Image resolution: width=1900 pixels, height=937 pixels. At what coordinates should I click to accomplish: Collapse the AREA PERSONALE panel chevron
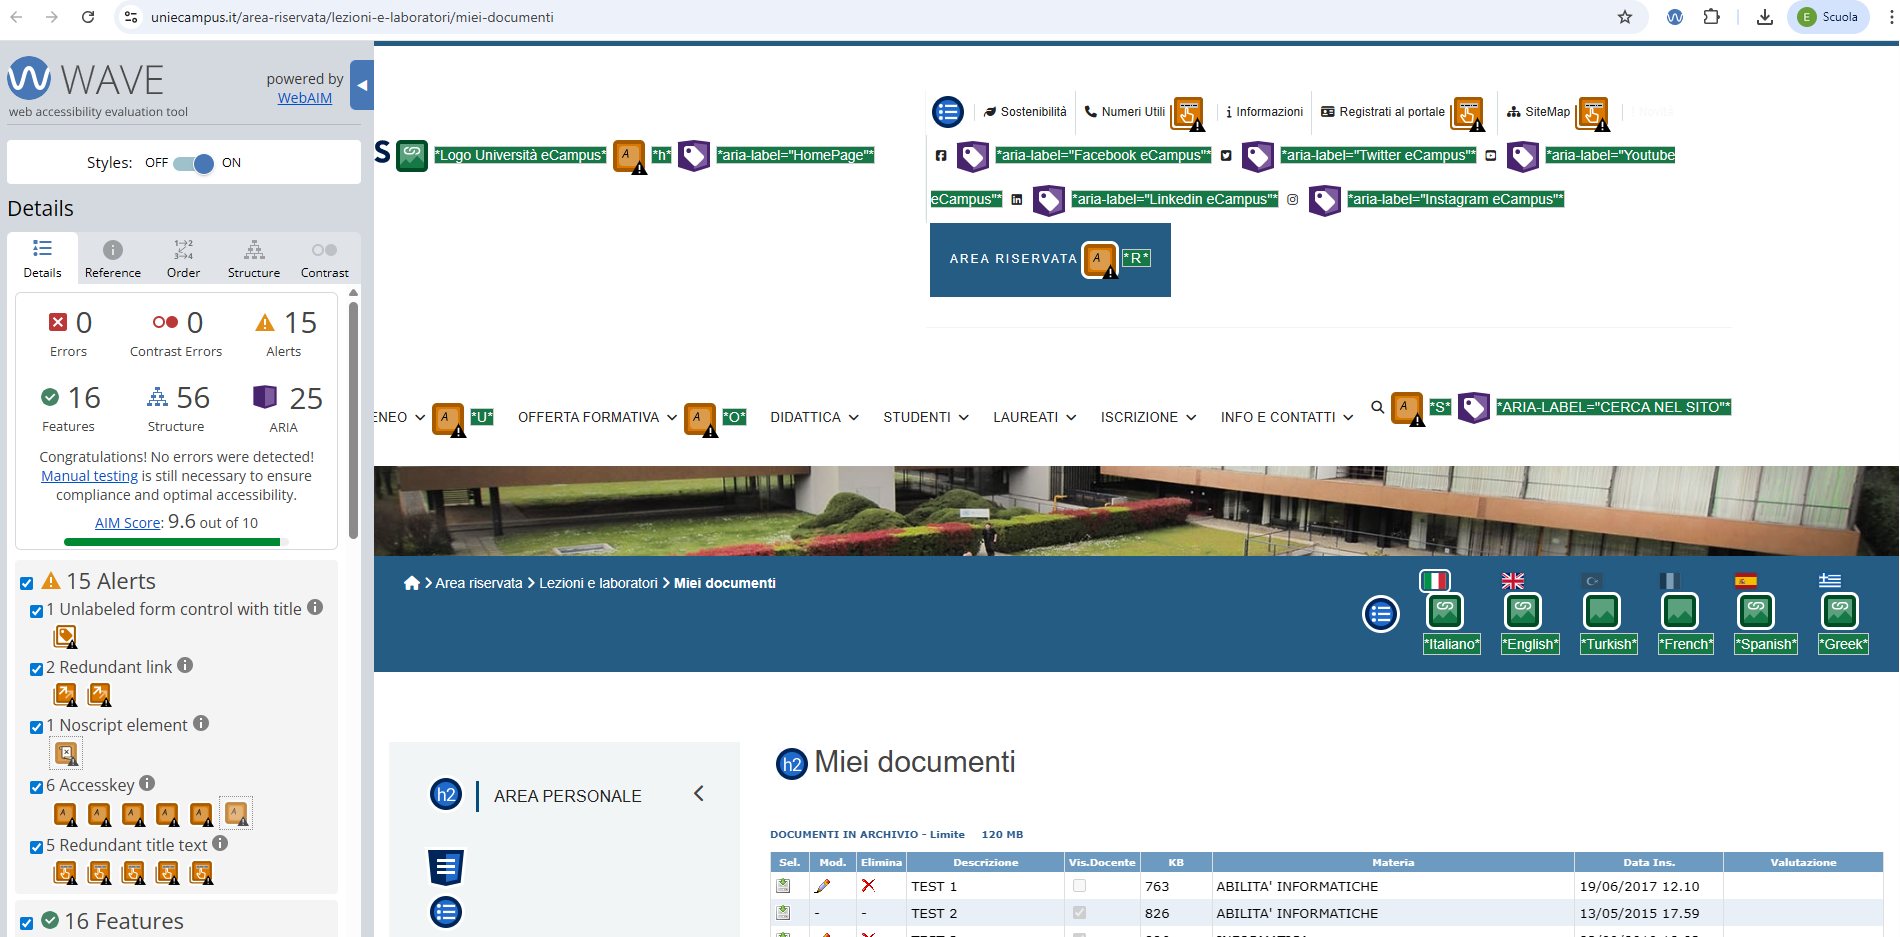pos(699,794)
